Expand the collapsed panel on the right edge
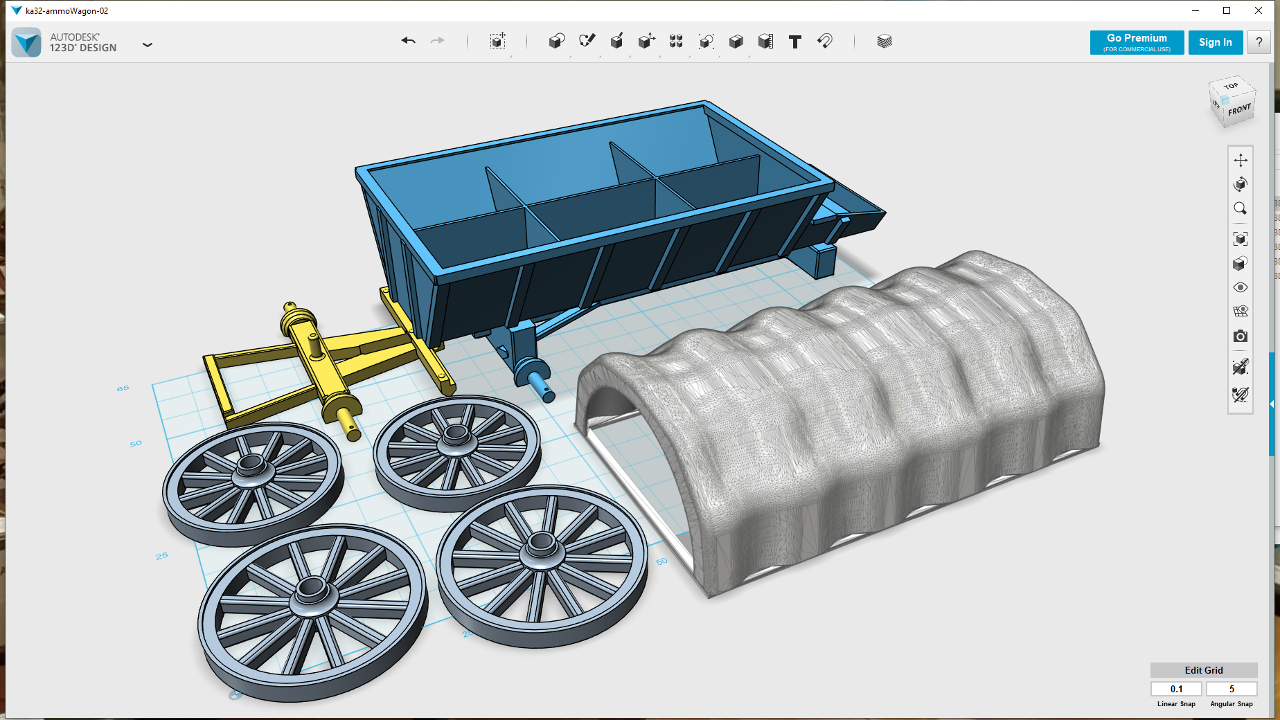Screen dimensions: 1280x720 tap(1272, 404)
